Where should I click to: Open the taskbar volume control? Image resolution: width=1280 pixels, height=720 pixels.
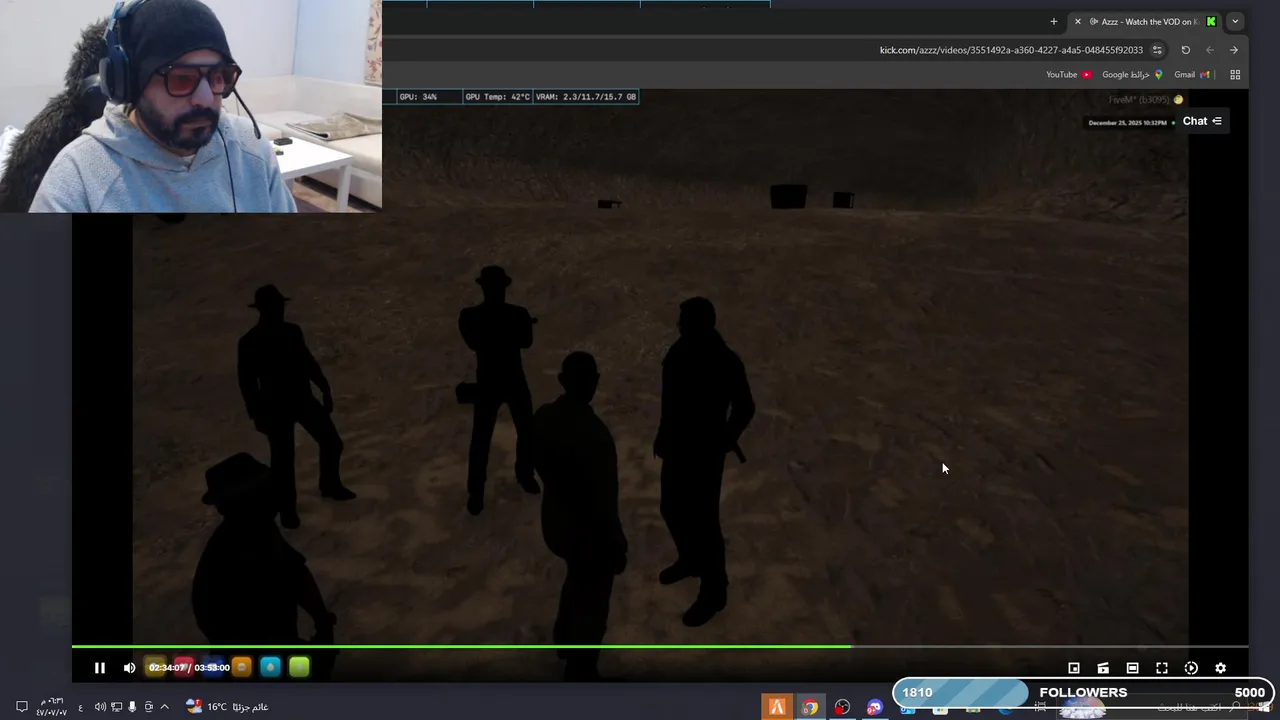[100, 707]
